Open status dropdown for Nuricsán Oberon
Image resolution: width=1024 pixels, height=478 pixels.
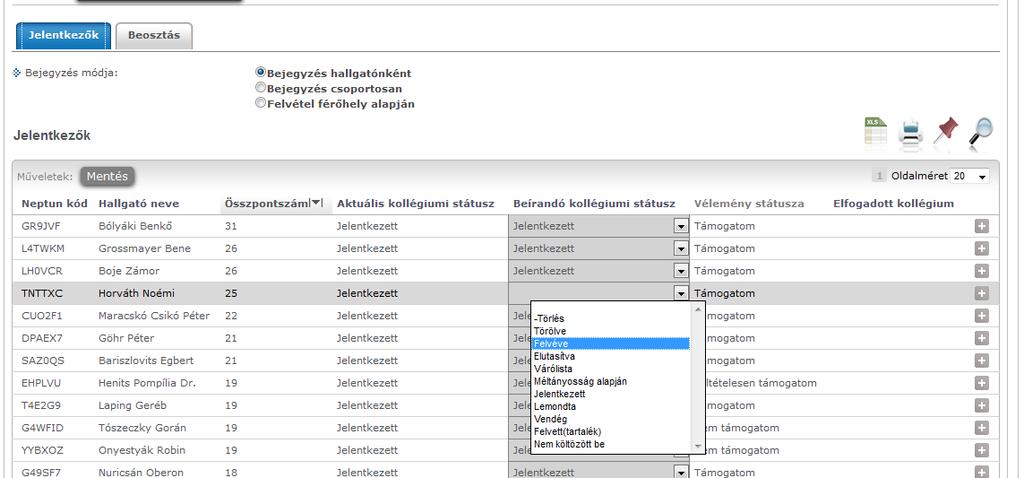click(x=681, y=472)
